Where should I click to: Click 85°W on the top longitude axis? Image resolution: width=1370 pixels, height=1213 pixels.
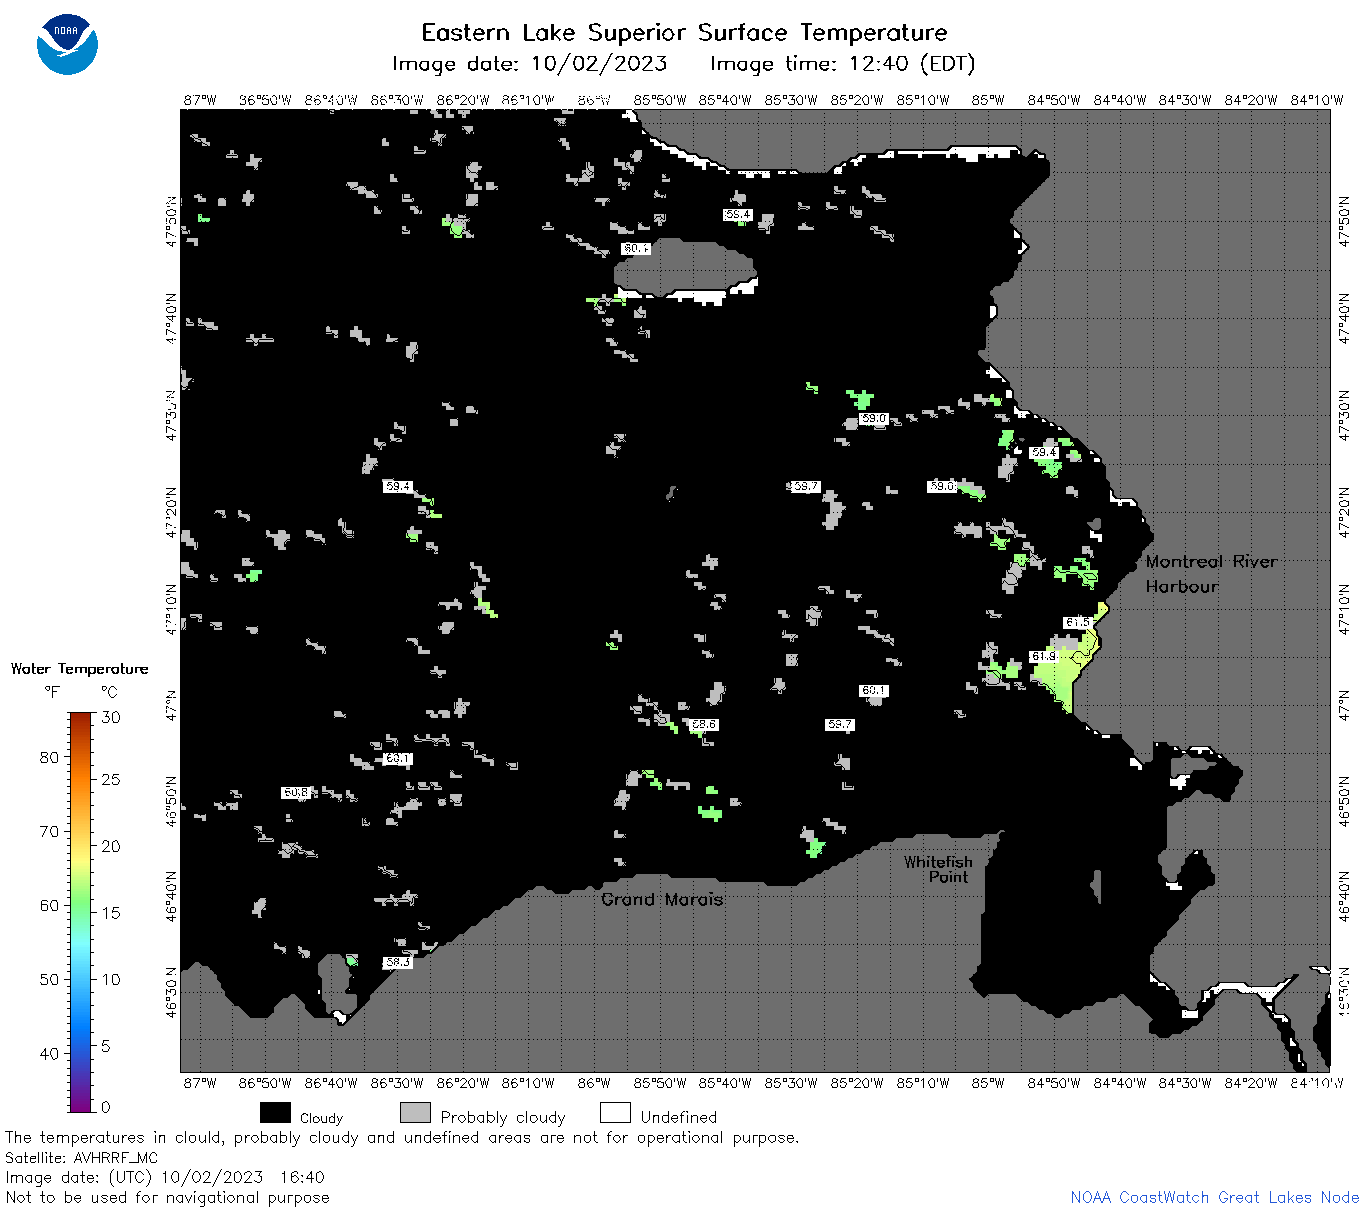click(x=988, y=100)
